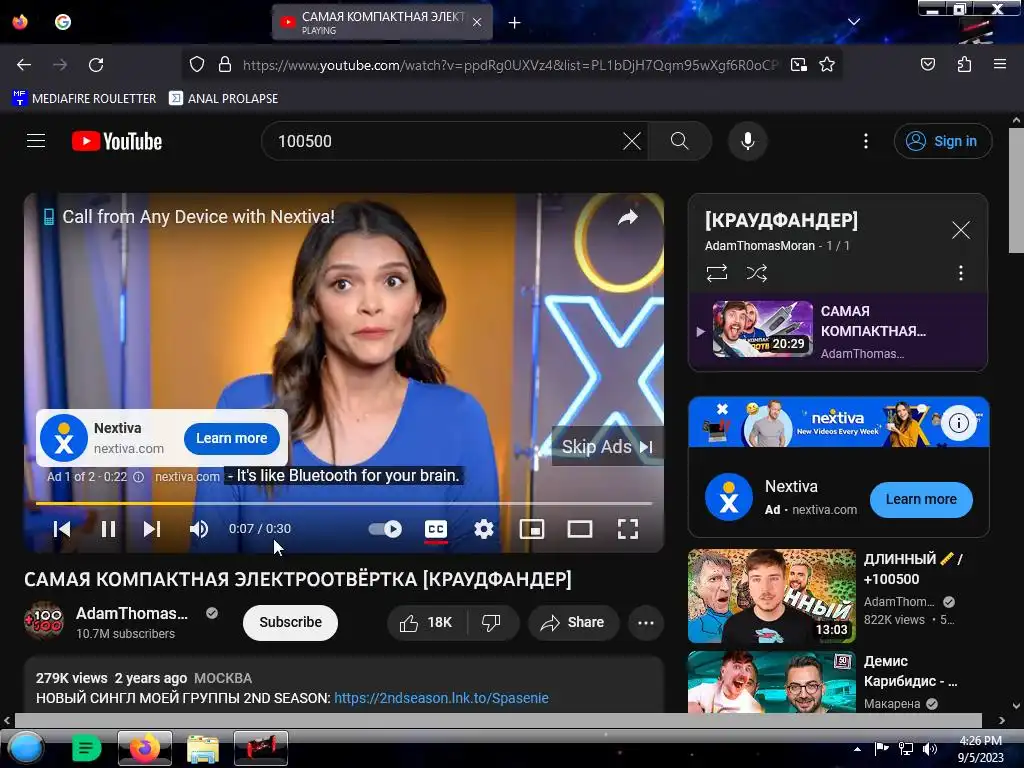Close the playlist panel

tap(961, 230)
